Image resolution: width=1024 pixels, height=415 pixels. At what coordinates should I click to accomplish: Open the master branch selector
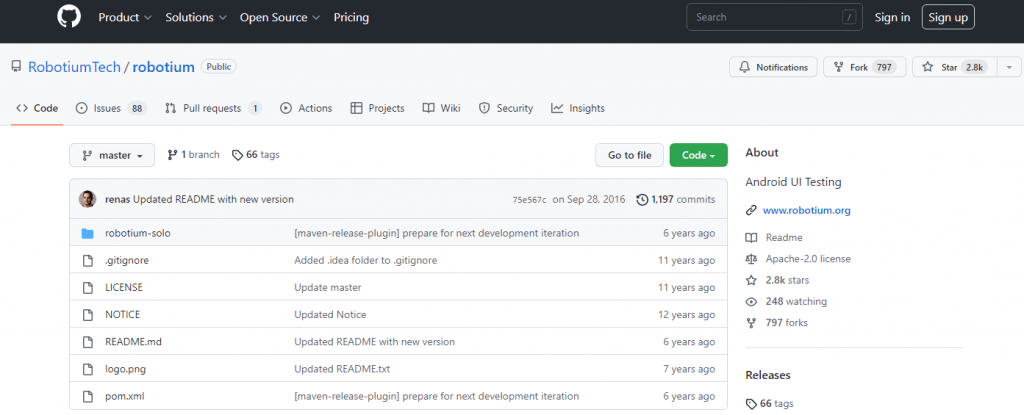pyautogui.click(x=112, y=156)
